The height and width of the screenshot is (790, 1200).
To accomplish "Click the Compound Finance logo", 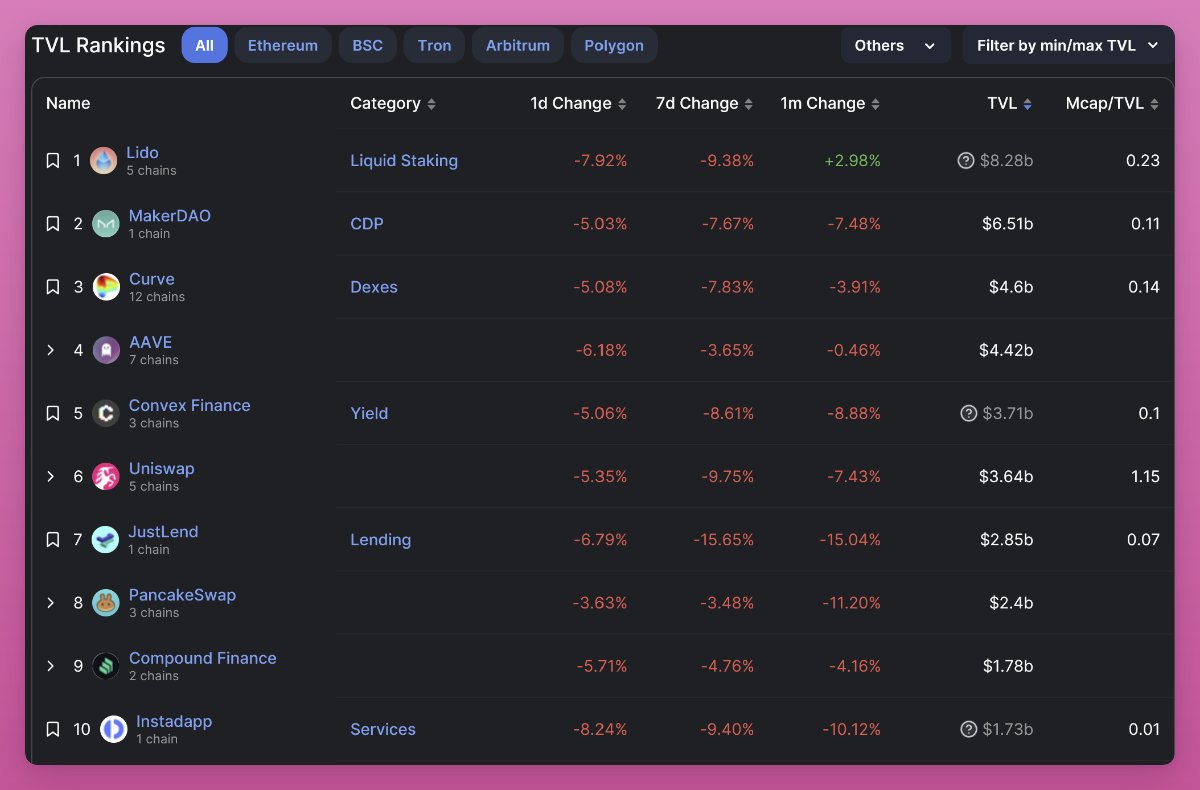I will [106, 666].
